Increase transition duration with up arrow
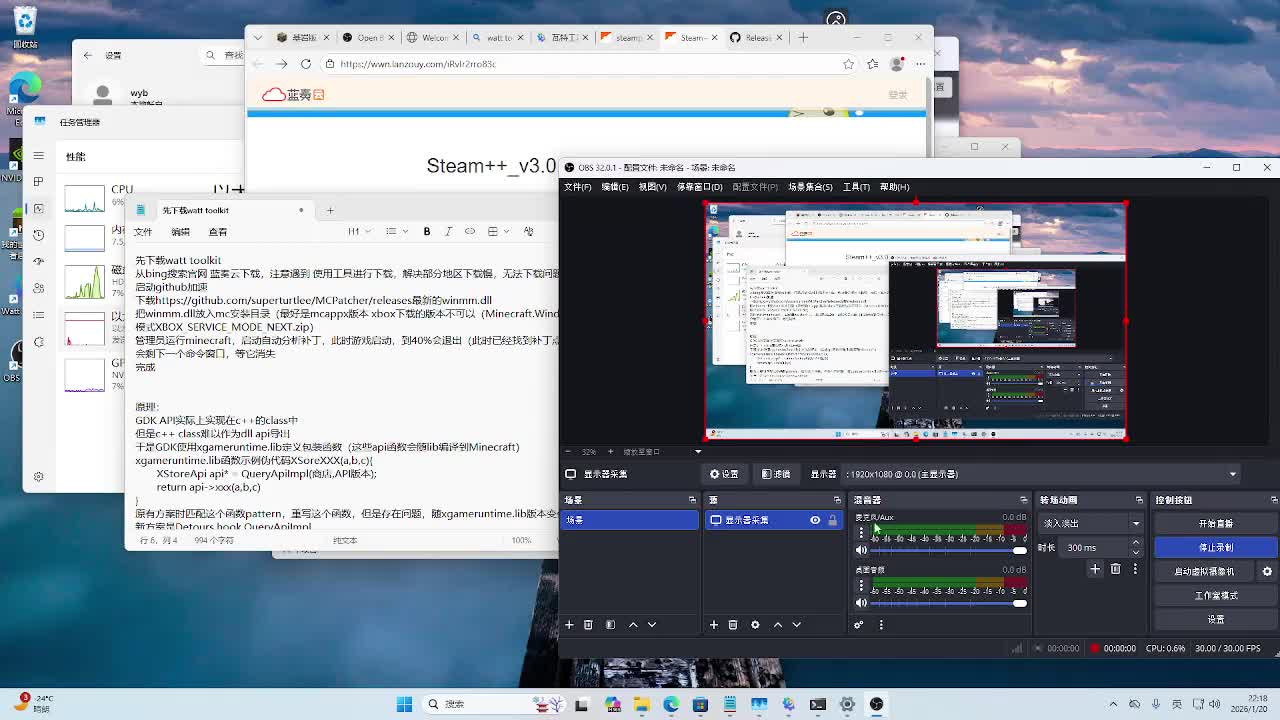This screenshot has height=720, width=1280. pos(1136,543)
